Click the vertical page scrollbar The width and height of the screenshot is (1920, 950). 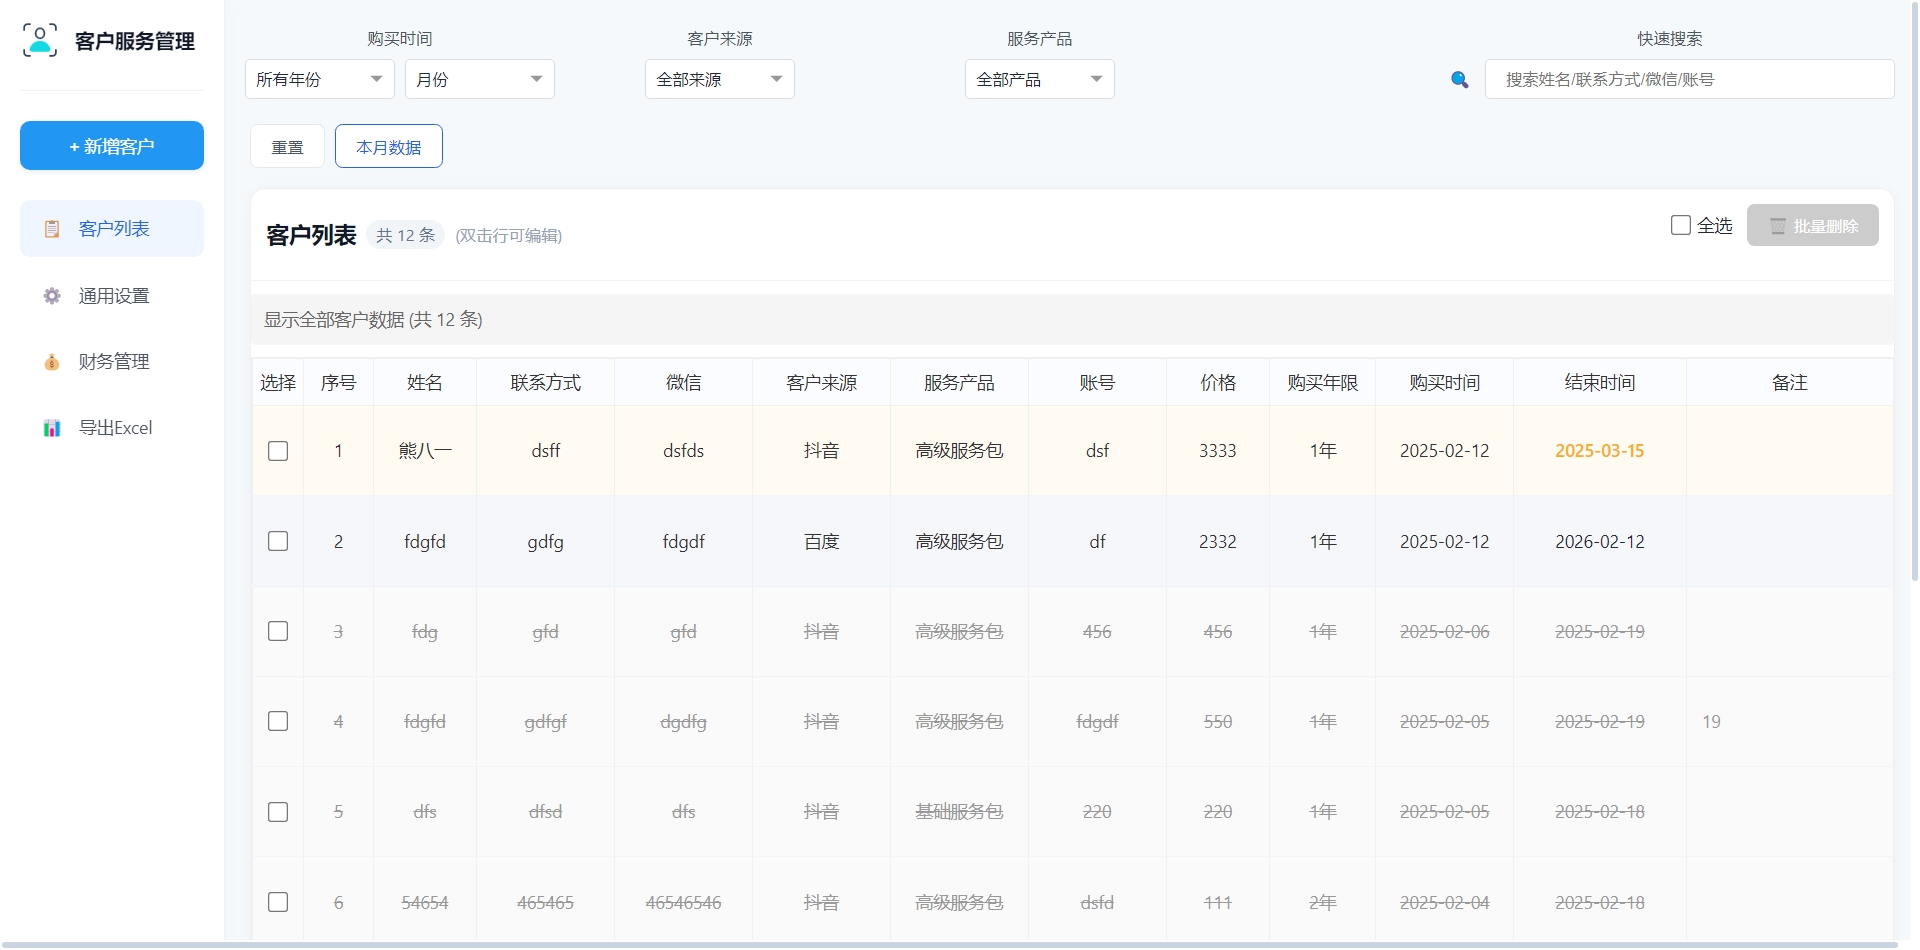[x=1915, y=290]
